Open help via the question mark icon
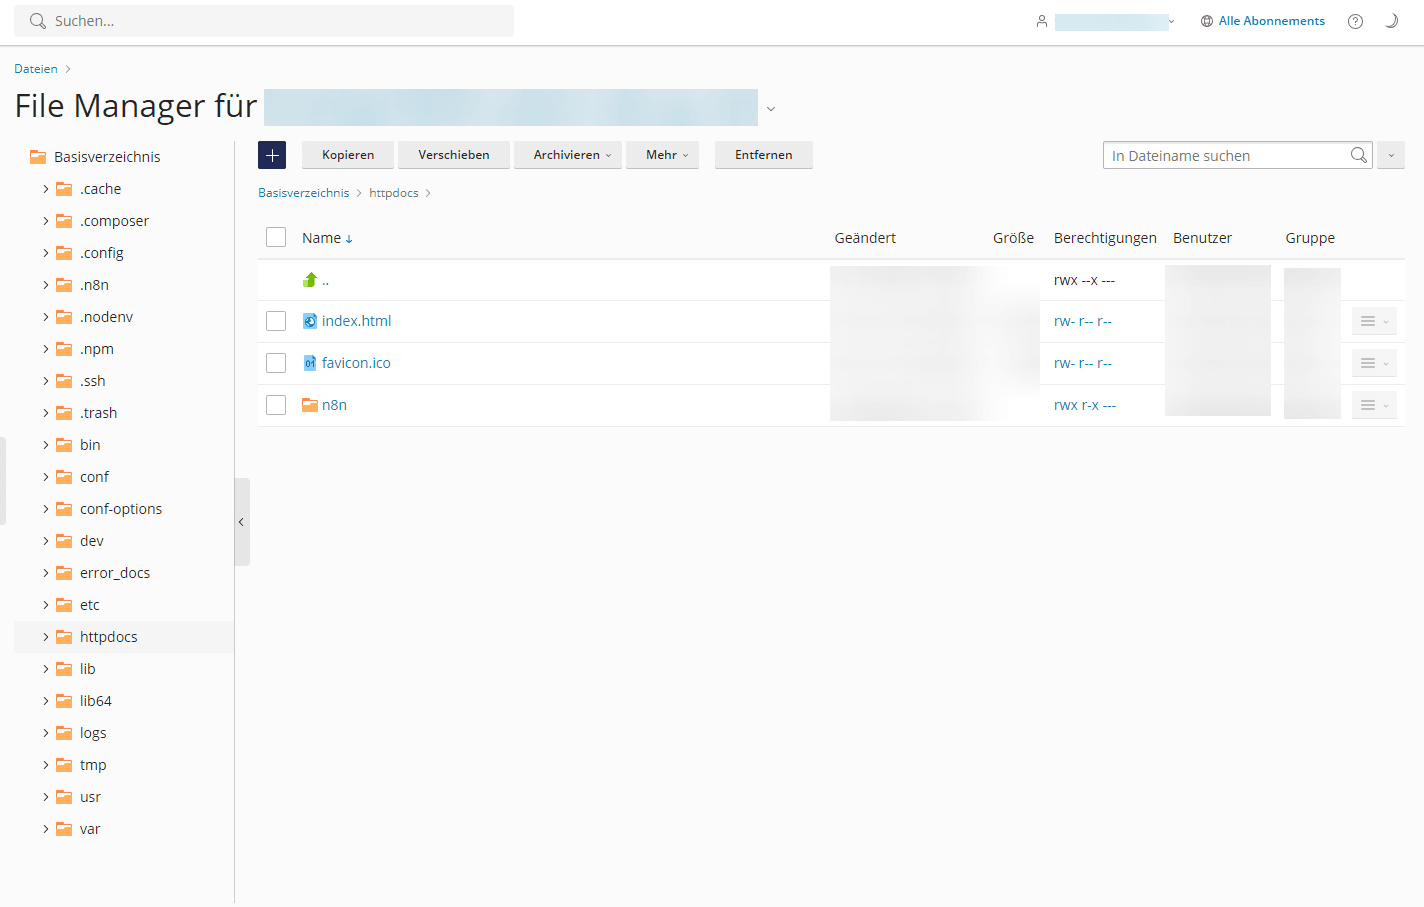1424x907 pixels. tap(1355, 21)
